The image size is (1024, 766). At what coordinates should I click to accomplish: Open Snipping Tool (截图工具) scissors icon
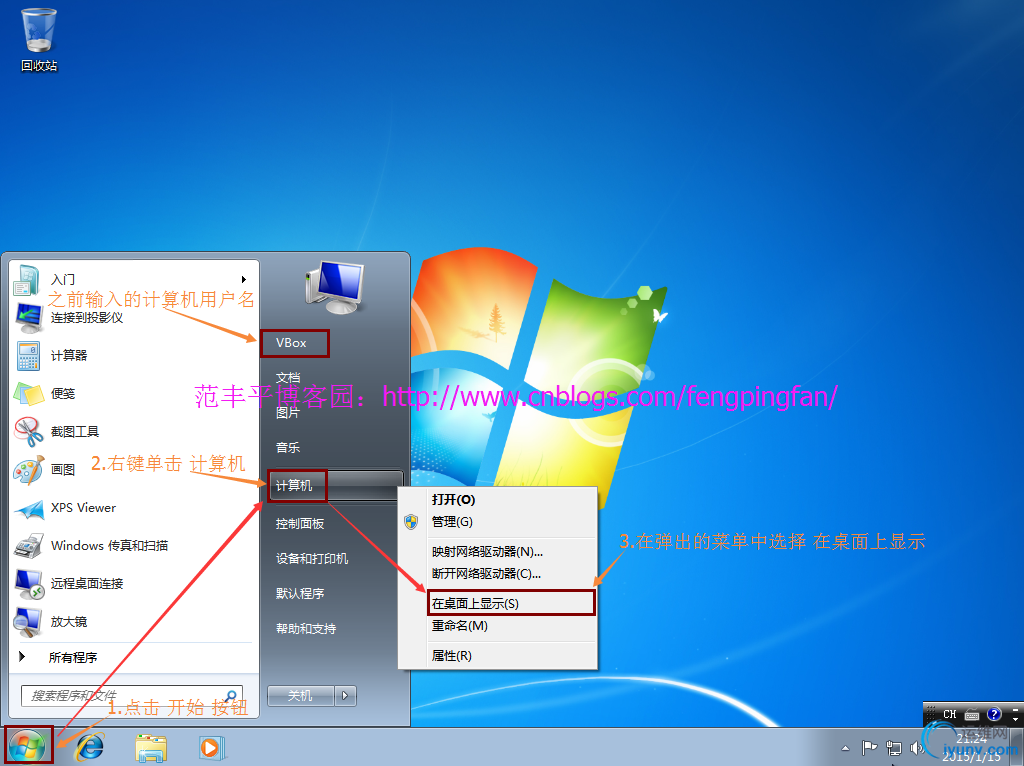click(x=29, y=432)
